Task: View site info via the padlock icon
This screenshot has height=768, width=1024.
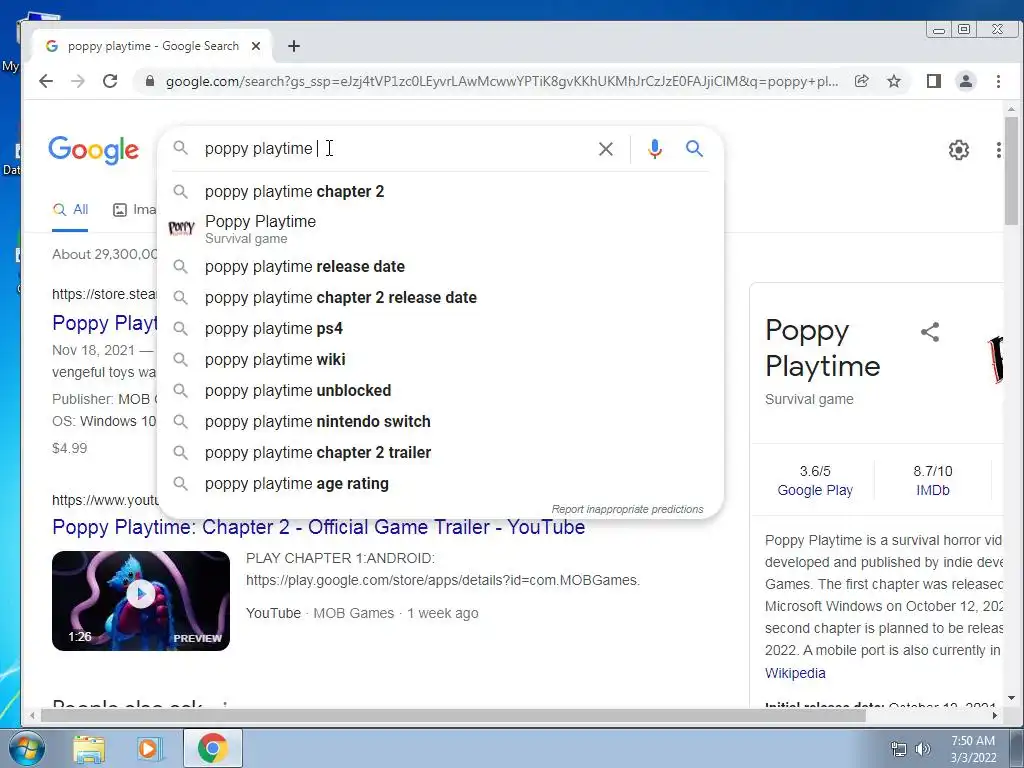Action: click(x=150, y=81)
